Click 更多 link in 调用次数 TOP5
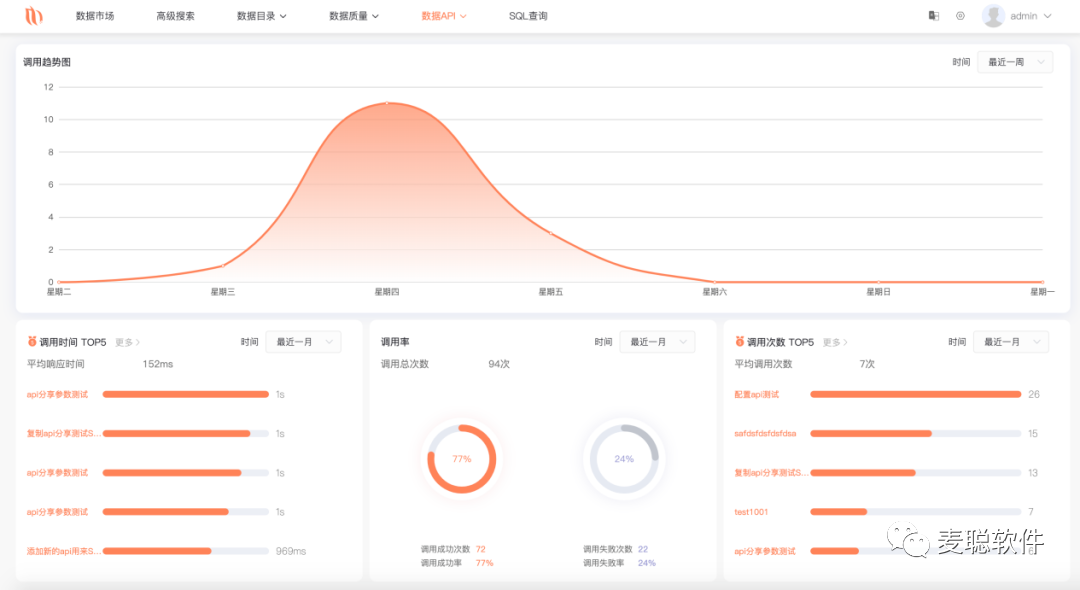This screenshot has height=590, width=1080. click(835, 342)
